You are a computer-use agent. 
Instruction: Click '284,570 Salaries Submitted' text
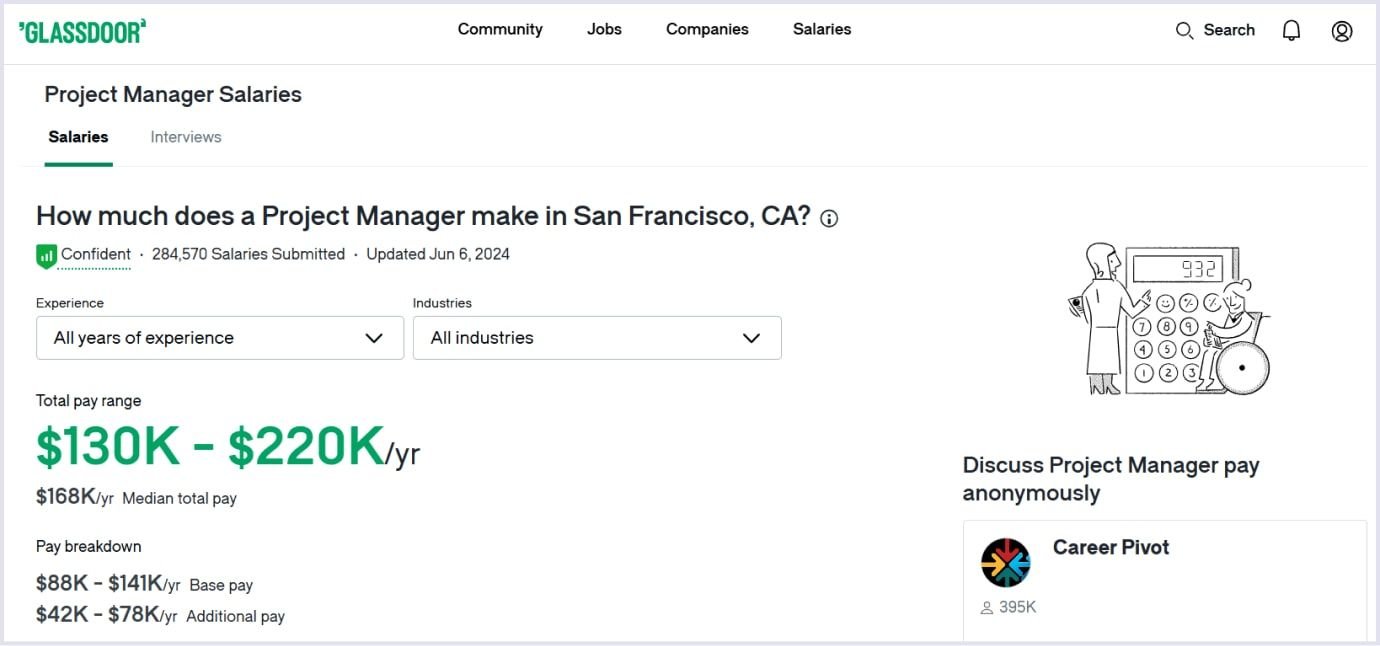(x=248, y=254)
